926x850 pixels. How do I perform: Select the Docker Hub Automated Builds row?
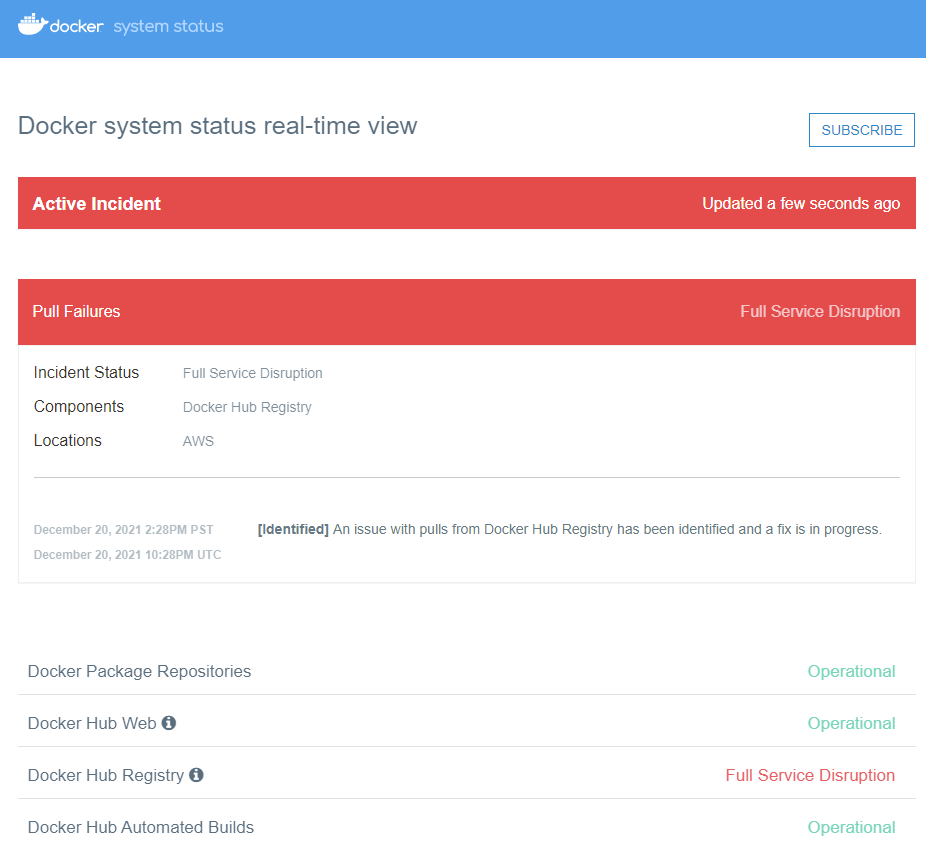pos(467,828)
